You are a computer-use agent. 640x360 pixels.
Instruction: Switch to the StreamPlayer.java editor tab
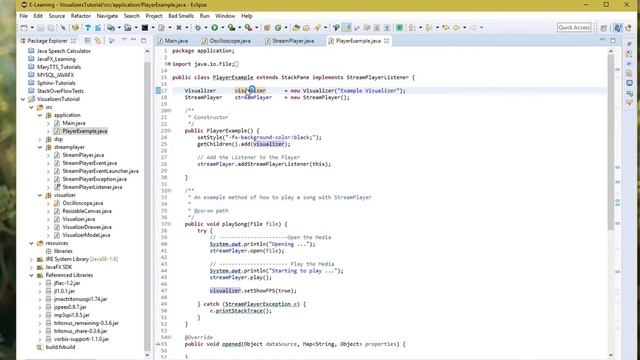coord(290,41)
